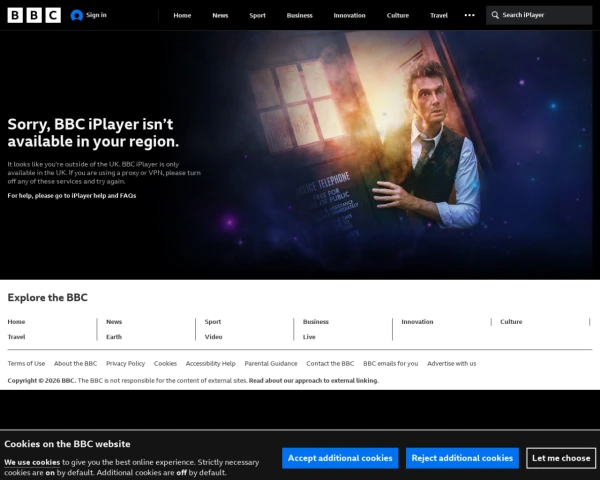Click Accept additional cookies button
600x480 pixels.
coord(340,458)
